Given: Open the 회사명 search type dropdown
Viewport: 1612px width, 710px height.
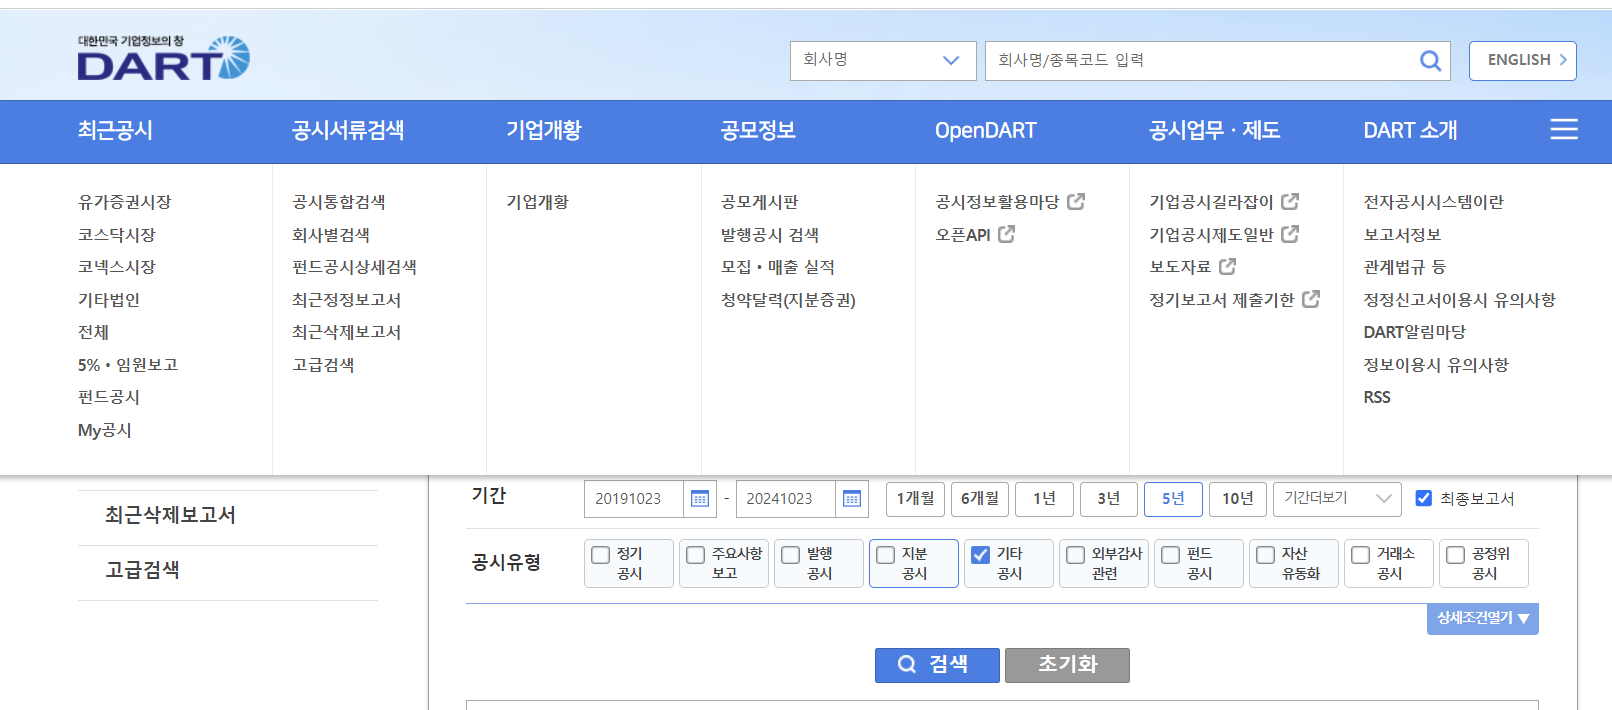Looking at the screenshot, I should 883,61.
